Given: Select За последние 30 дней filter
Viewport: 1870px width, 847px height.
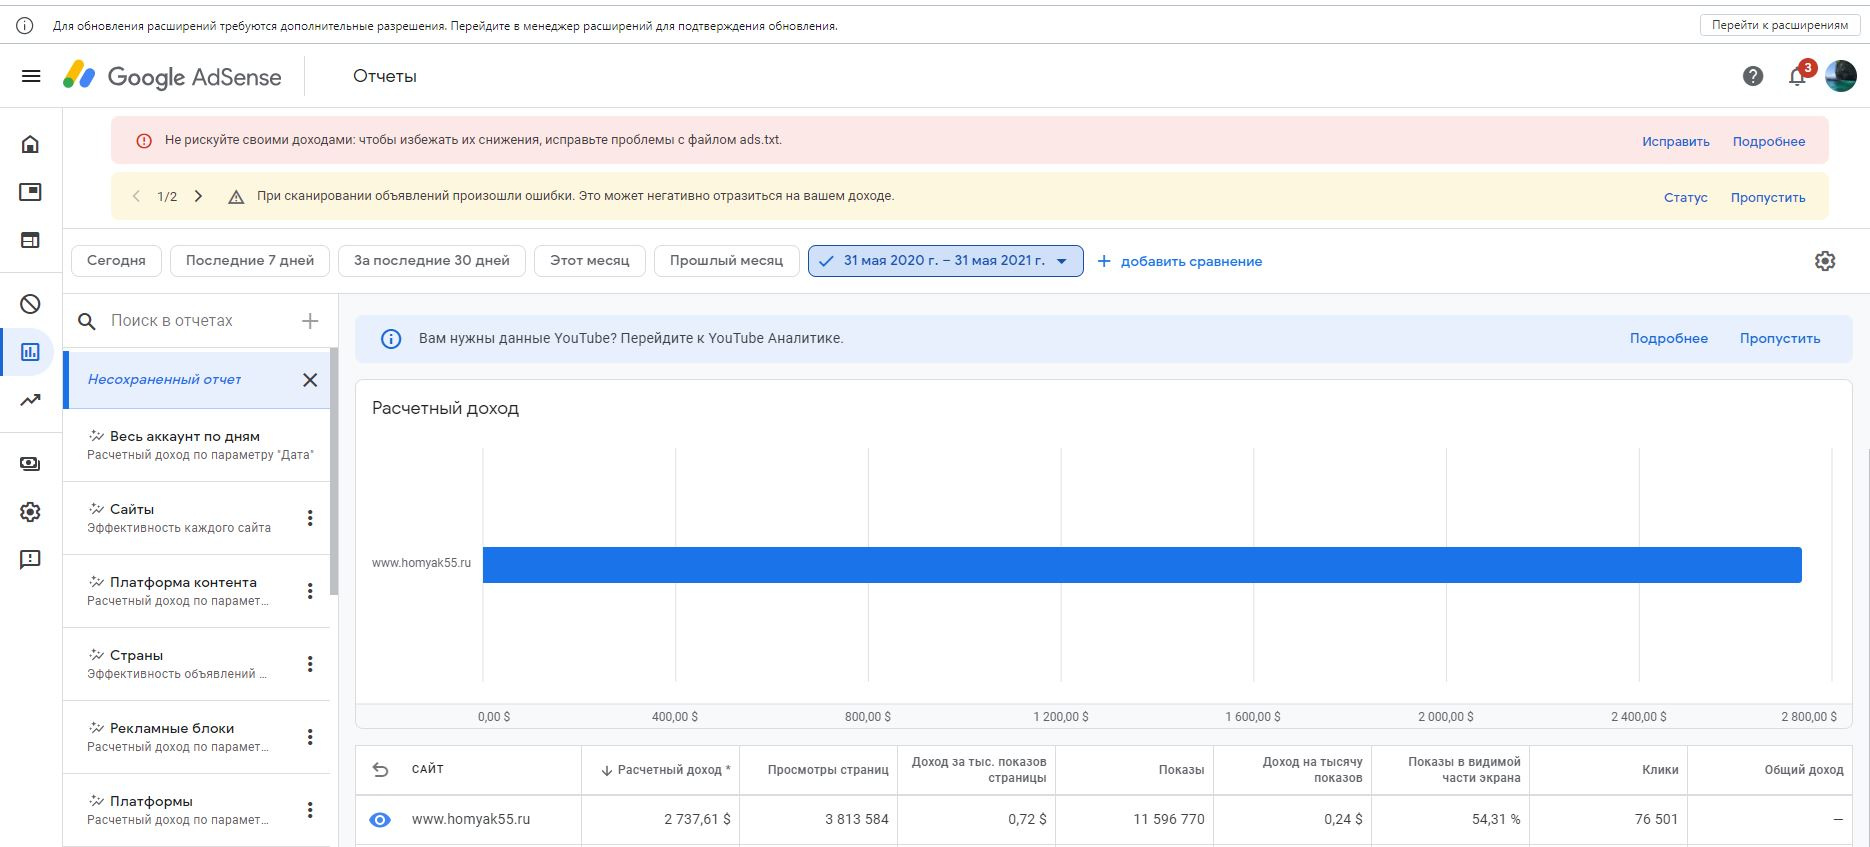Looking at the screenshot, I should (432, 261).
